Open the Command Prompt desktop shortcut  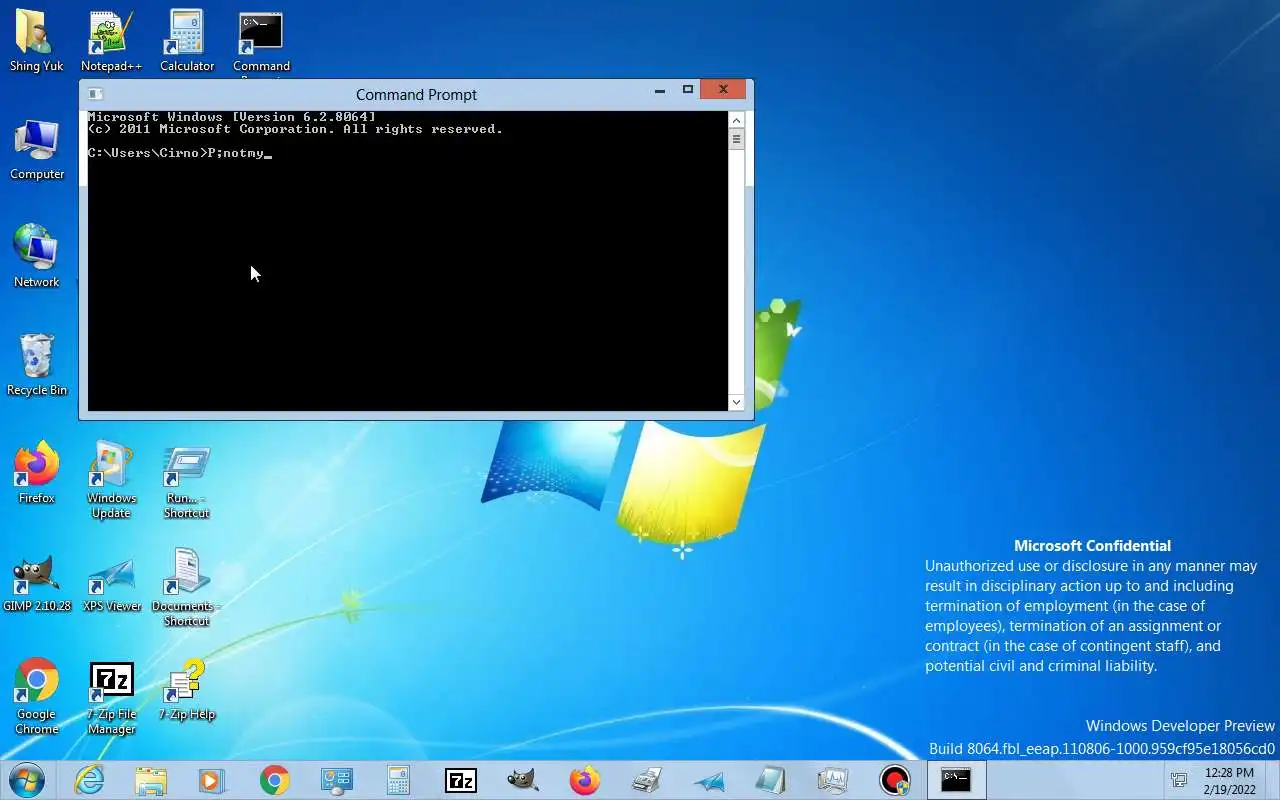[261, 42]
